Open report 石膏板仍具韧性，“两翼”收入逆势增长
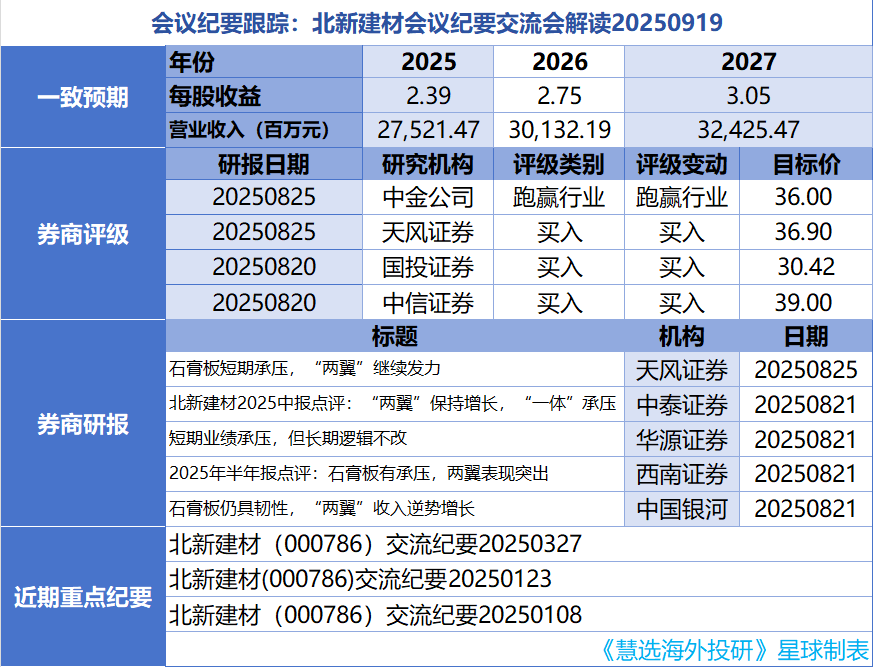The image size is (873, 667). click(x=395, y=508)
